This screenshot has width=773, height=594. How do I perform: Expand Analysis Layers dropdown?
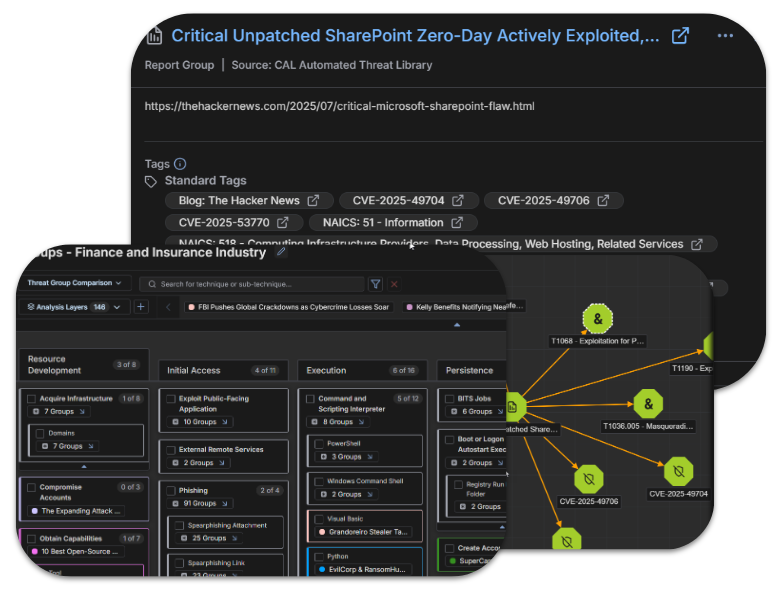[x=74, y=307]
